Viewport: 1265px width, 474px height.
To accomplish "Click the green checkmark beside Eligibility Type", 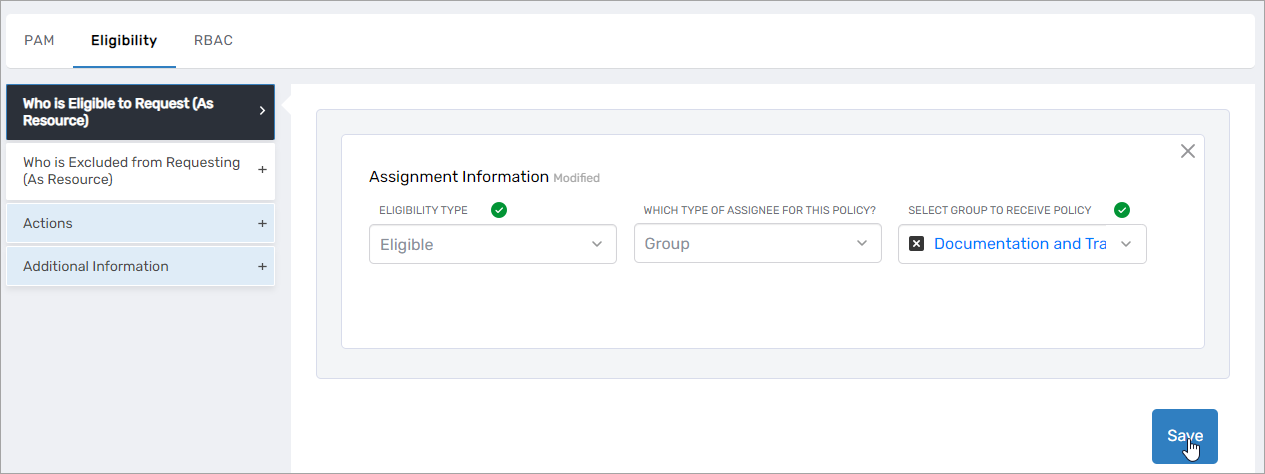I will coord(499,210).
